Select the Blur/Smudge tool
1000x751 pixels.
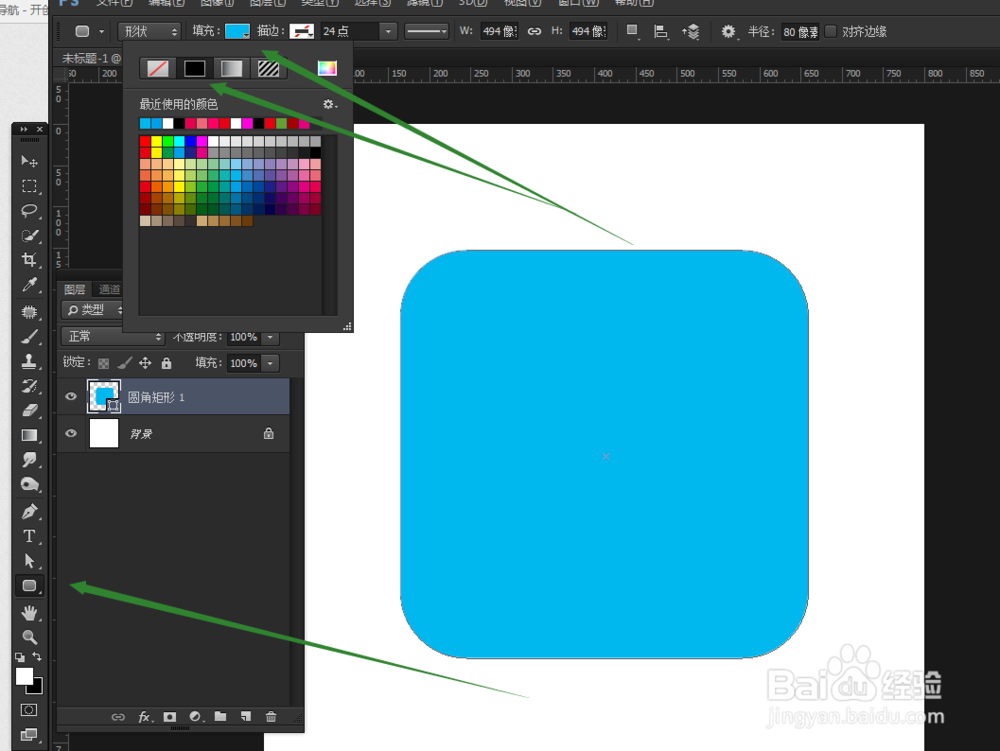click(29, 460)
